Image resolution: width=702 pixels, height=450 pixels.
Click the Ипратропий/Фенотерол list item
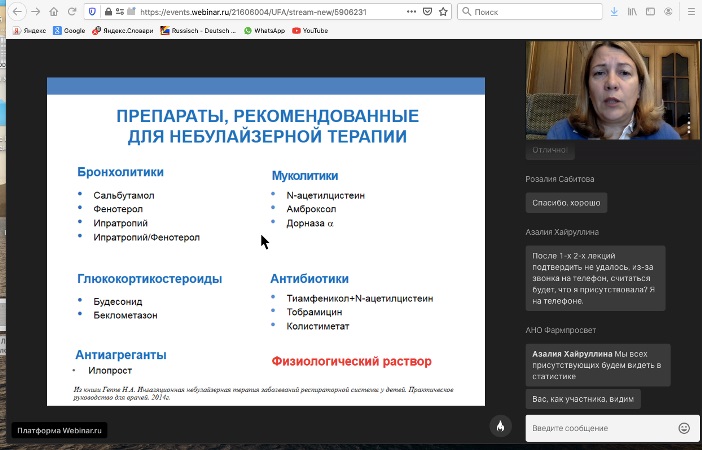(x=146, y=237)
